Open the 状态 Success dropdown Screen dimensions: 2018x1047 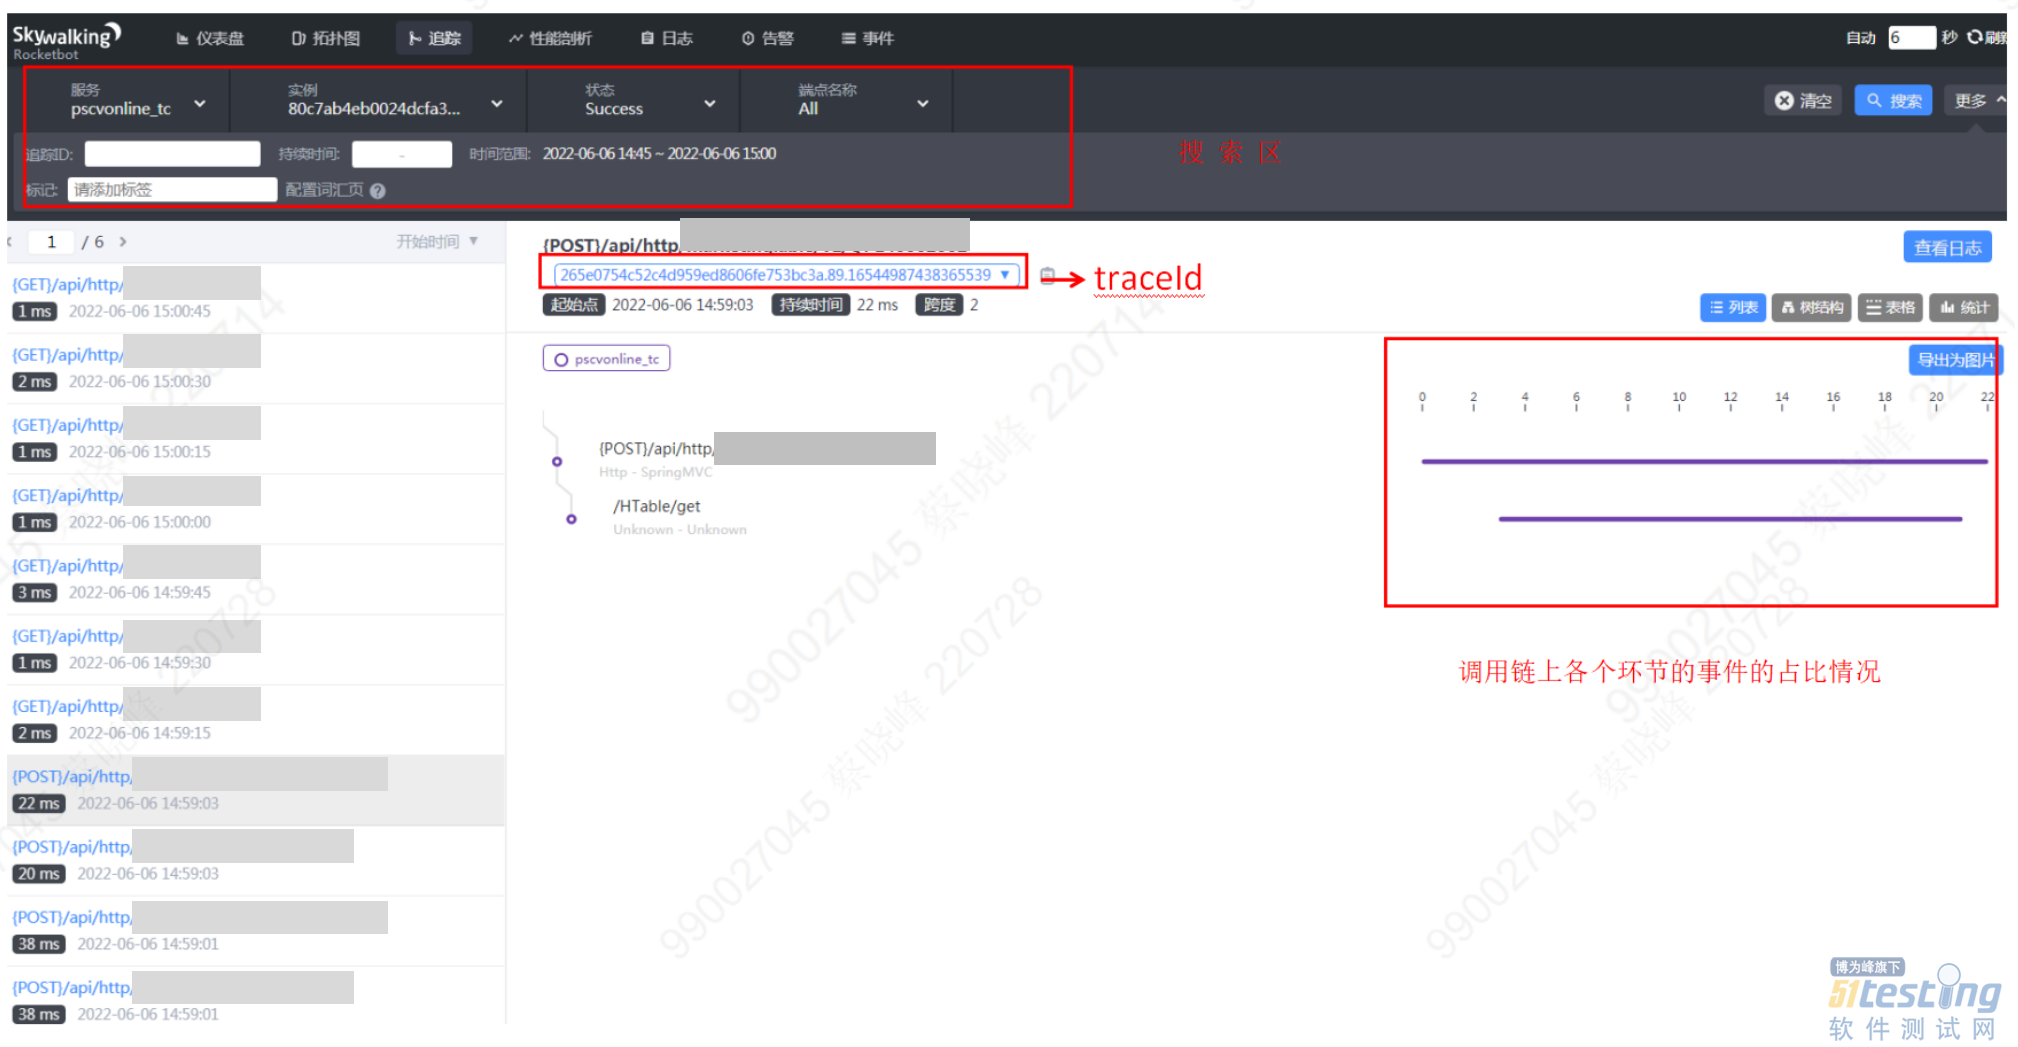pos(650,100)
